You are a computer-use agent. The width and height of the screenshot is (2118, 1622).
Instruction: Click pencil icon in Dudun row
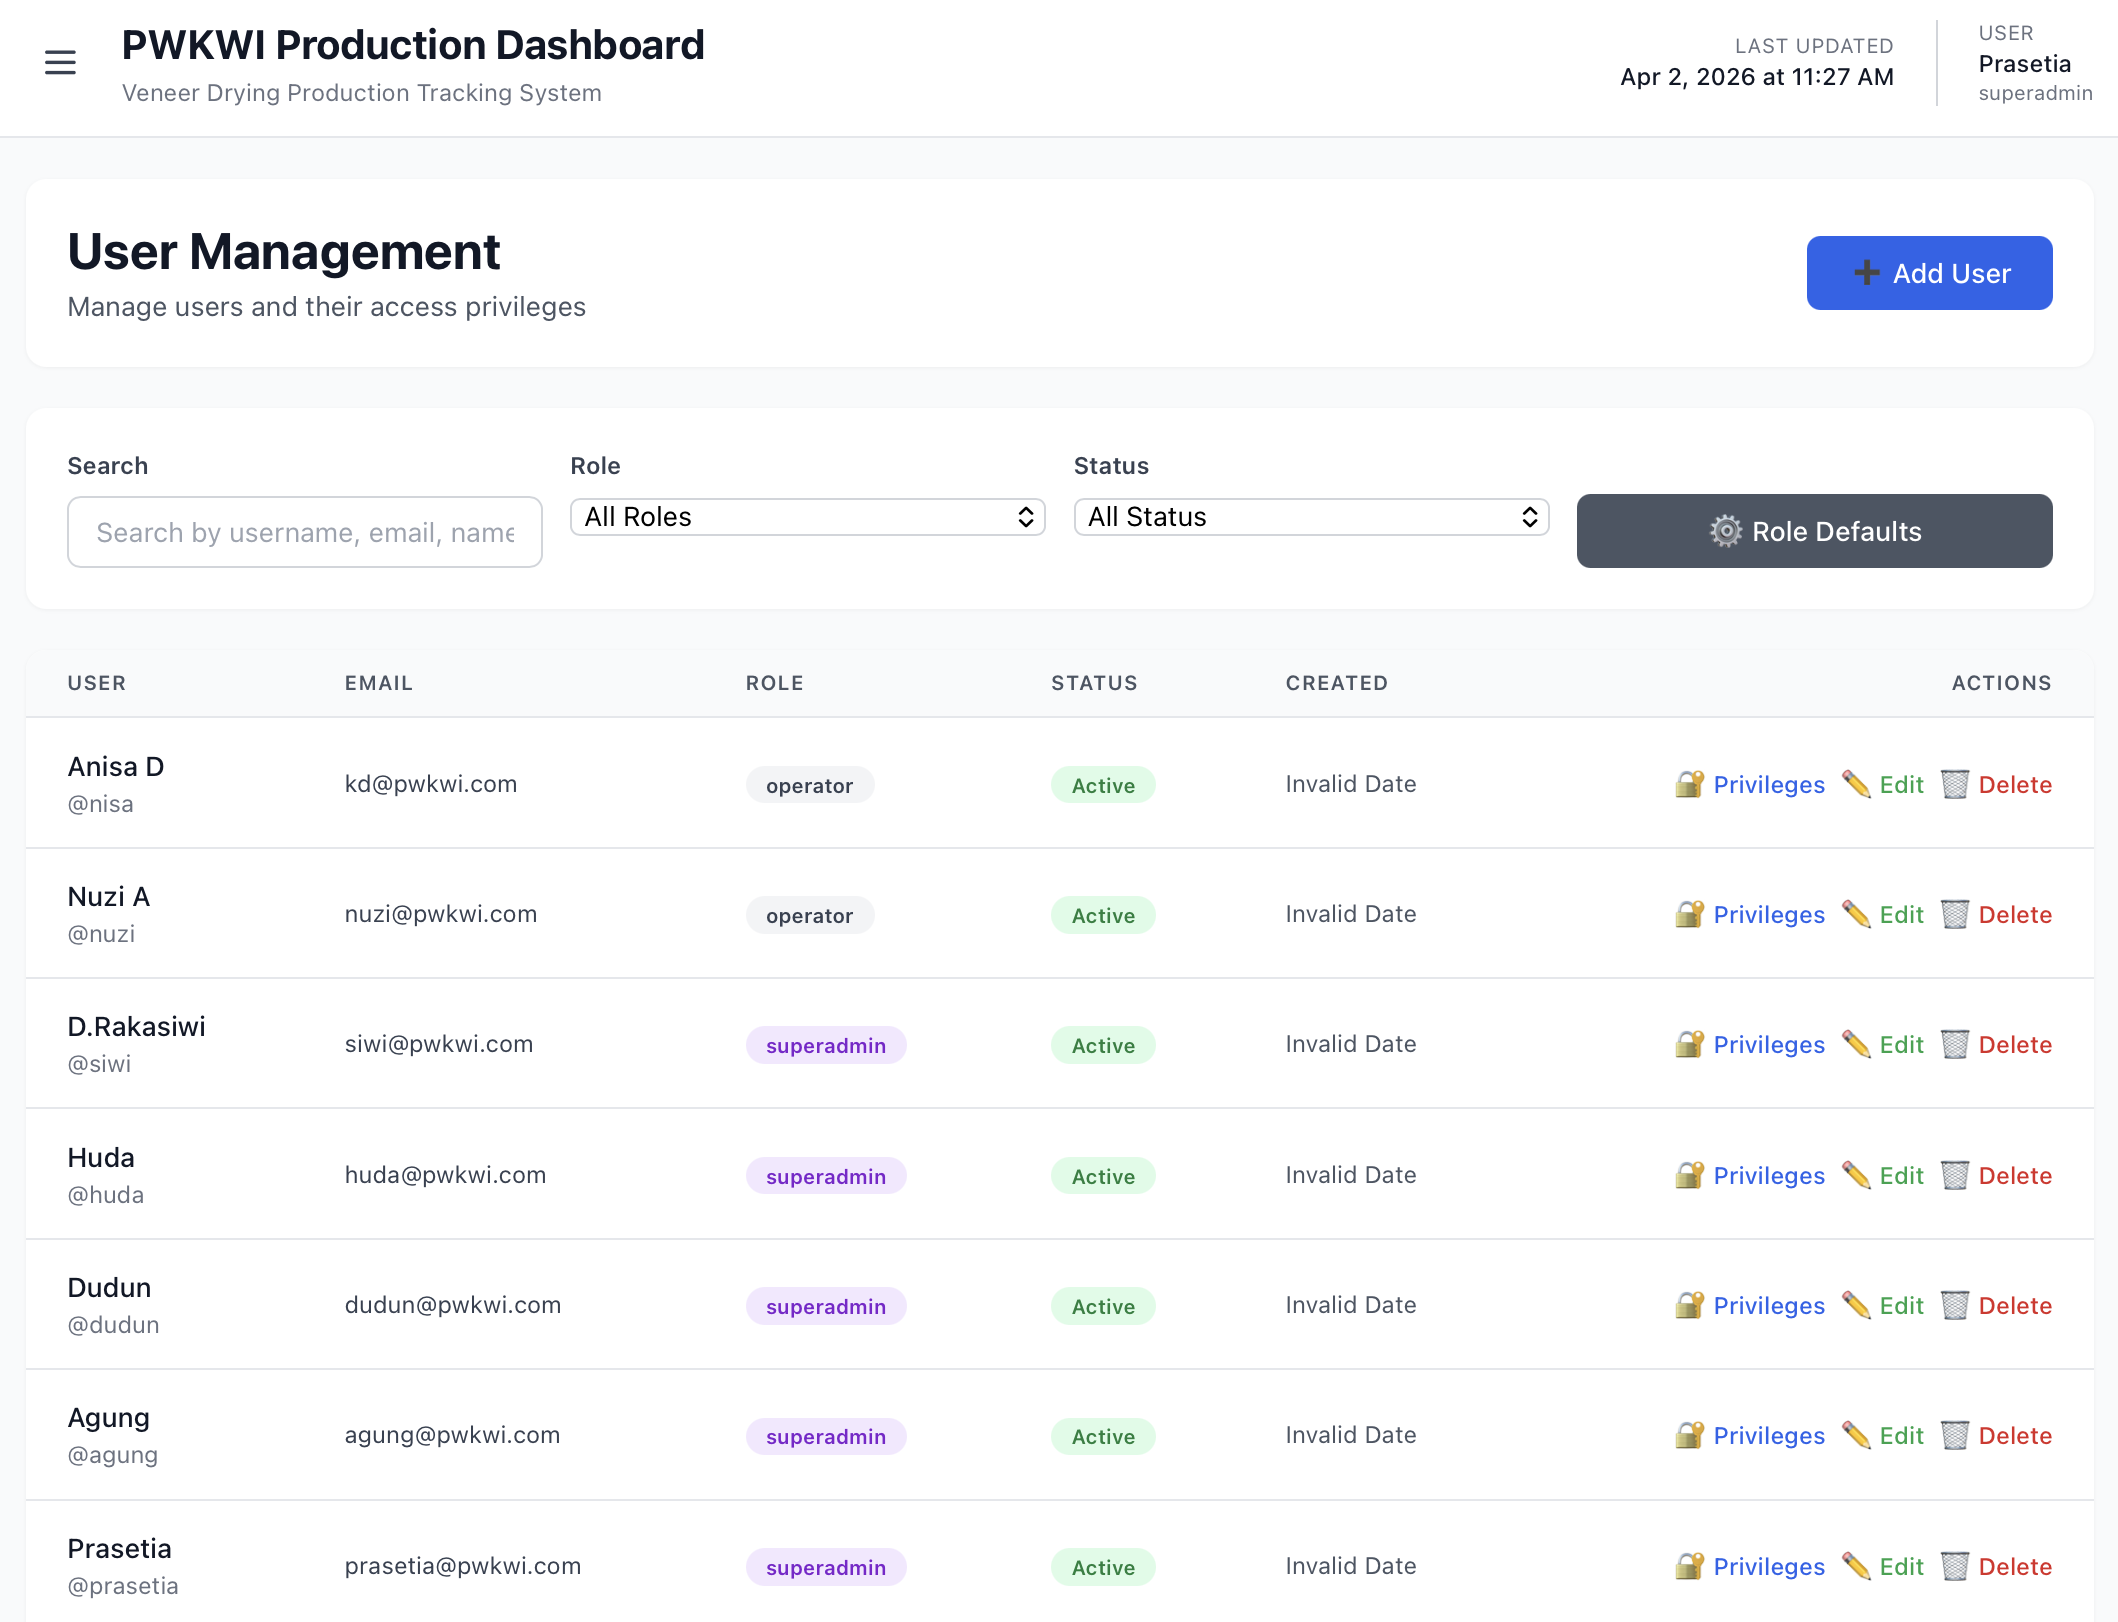pyautogui.click(x=1856, y=1306)
